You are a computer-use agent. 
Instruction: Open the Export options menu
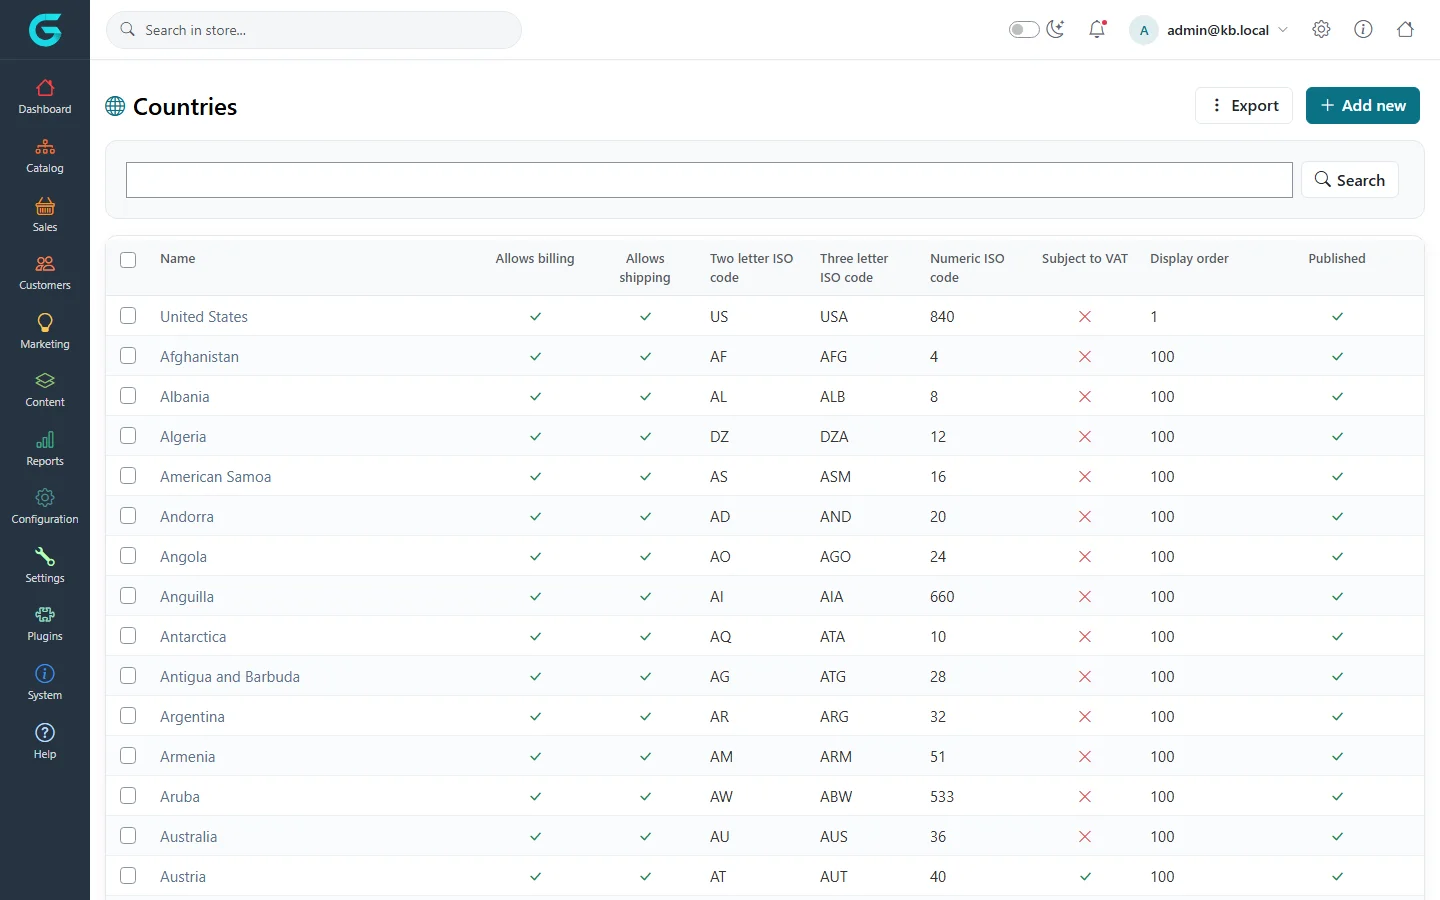1244,105
